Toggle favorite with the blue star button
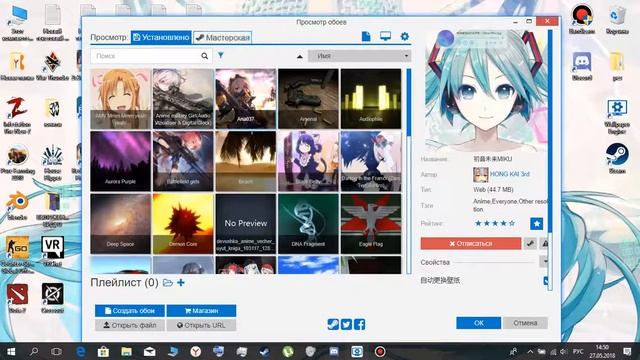The height and width of the screenshot is (360, 640). pos(536,223)
